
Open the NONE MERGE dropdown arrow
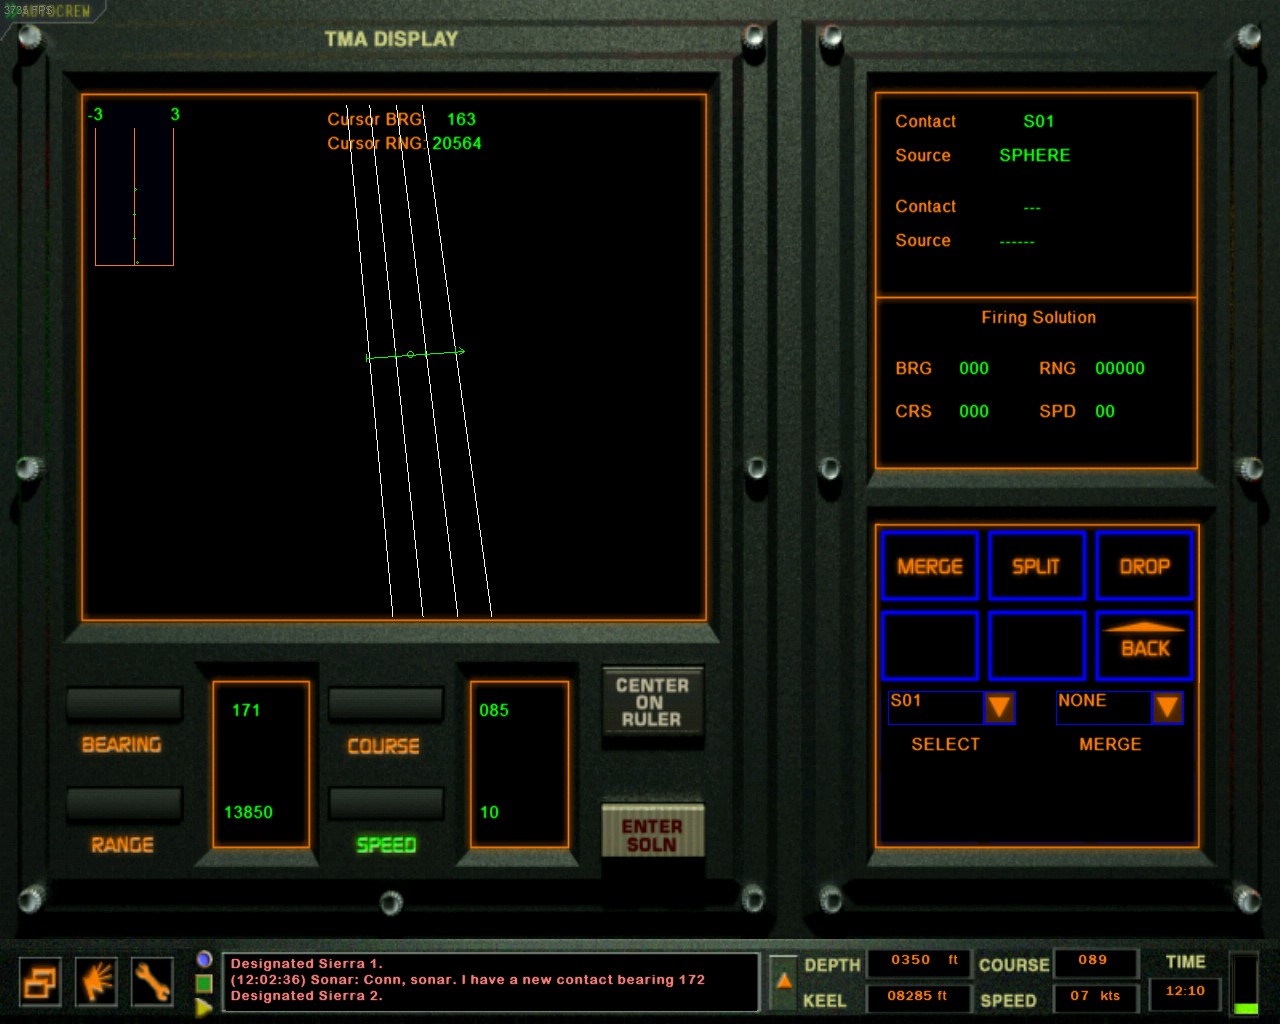(x=1166, y=707)
